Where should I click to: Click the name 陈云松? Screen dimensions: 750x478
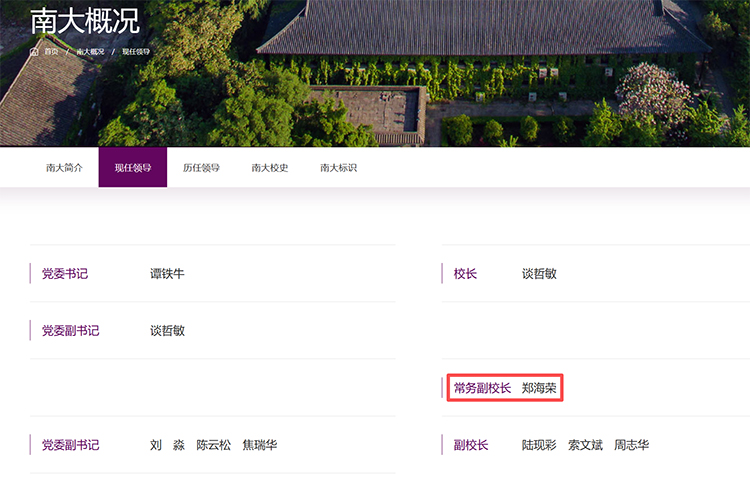coord(213,445)
